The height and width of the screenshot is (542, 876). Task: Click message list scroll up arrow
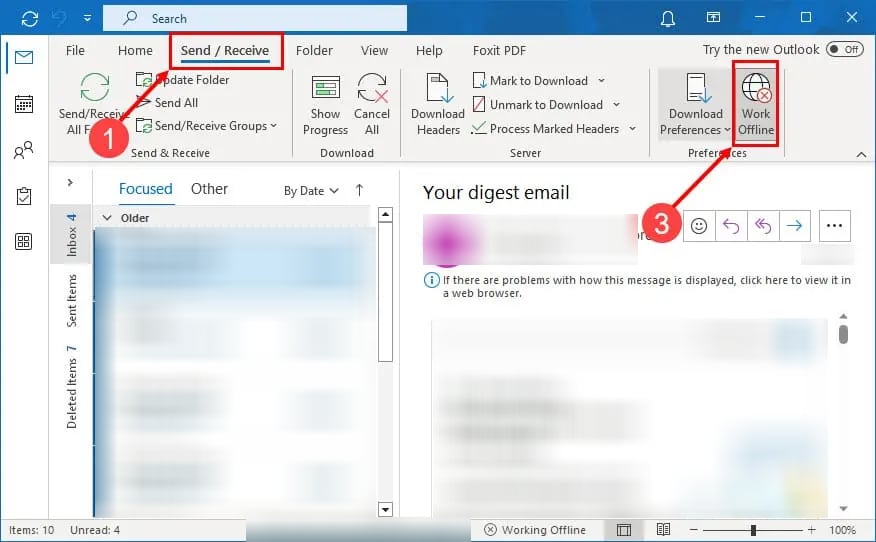pos(385,215)
